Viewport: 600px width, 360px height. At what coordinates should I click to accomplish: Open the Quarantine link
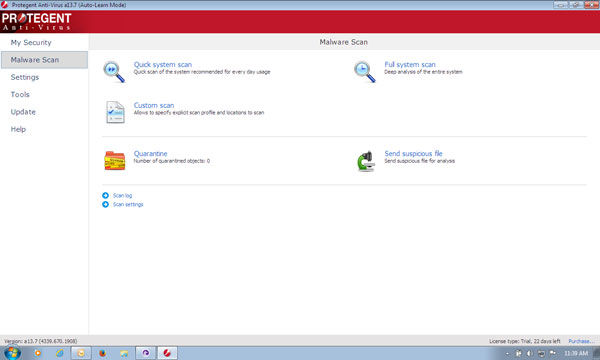tap(150, 153)
